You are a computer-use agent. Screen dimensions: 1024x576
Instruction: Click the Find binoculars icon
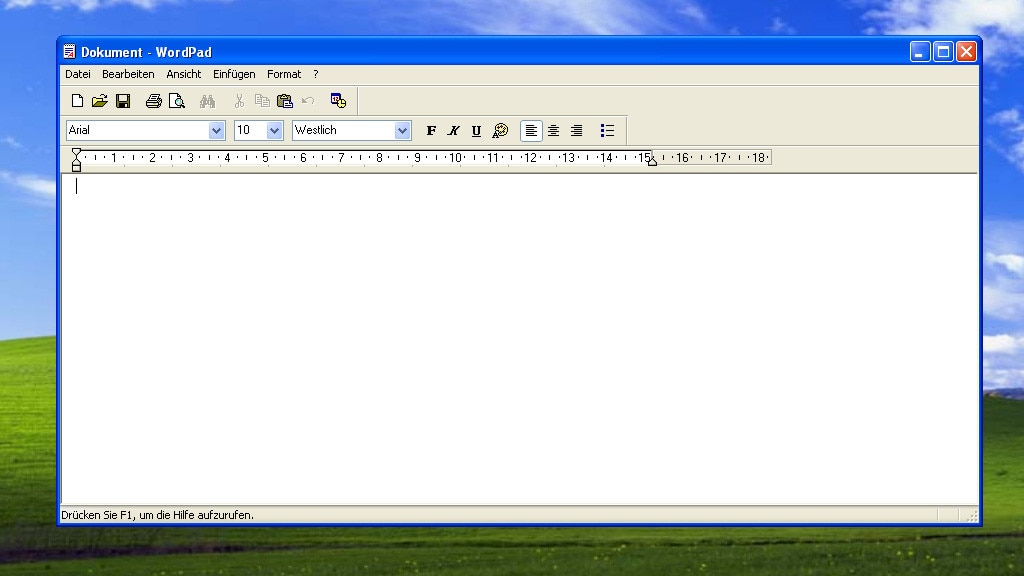tap(207, 100)
